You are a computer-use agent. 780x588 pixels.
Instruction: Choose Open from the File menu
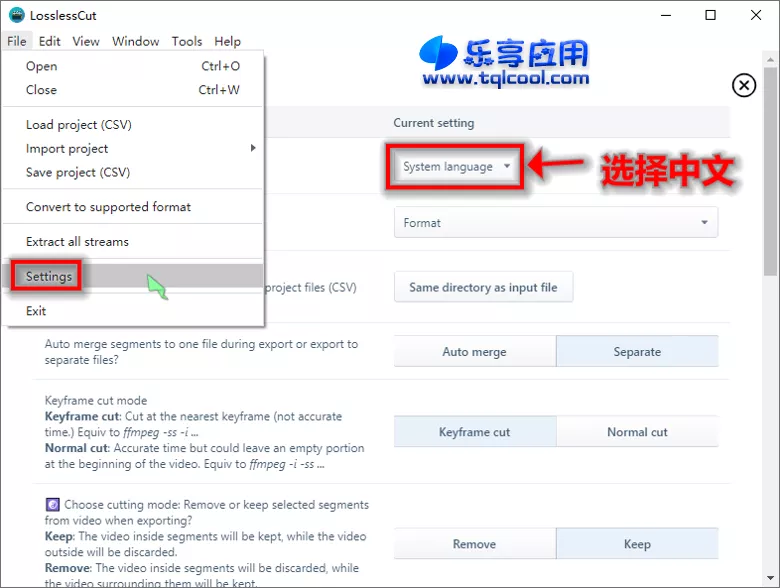coord(133,66)
